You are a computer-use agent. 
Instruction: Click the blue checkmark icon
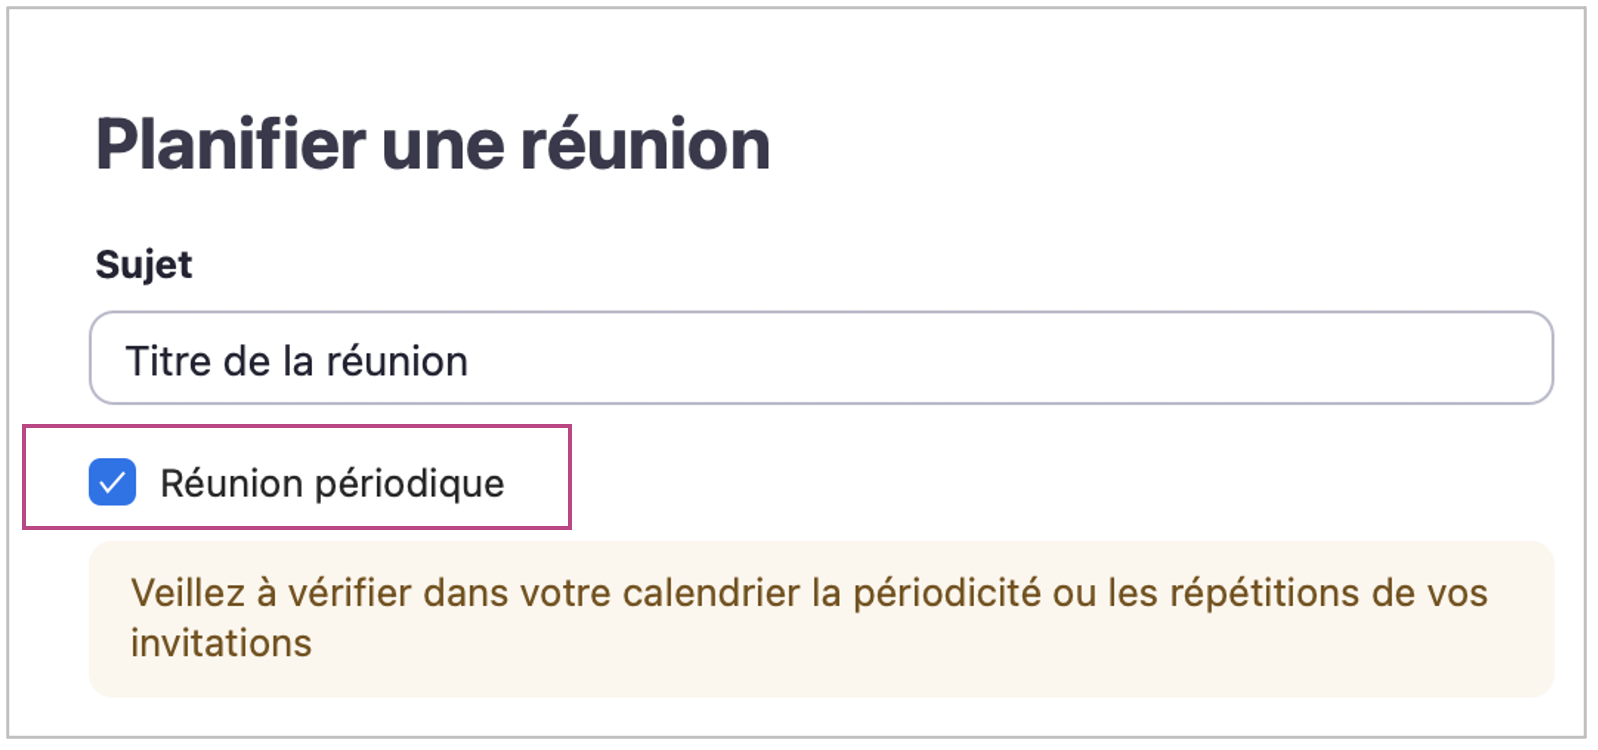pyautogui.click(x=112, y=482)
